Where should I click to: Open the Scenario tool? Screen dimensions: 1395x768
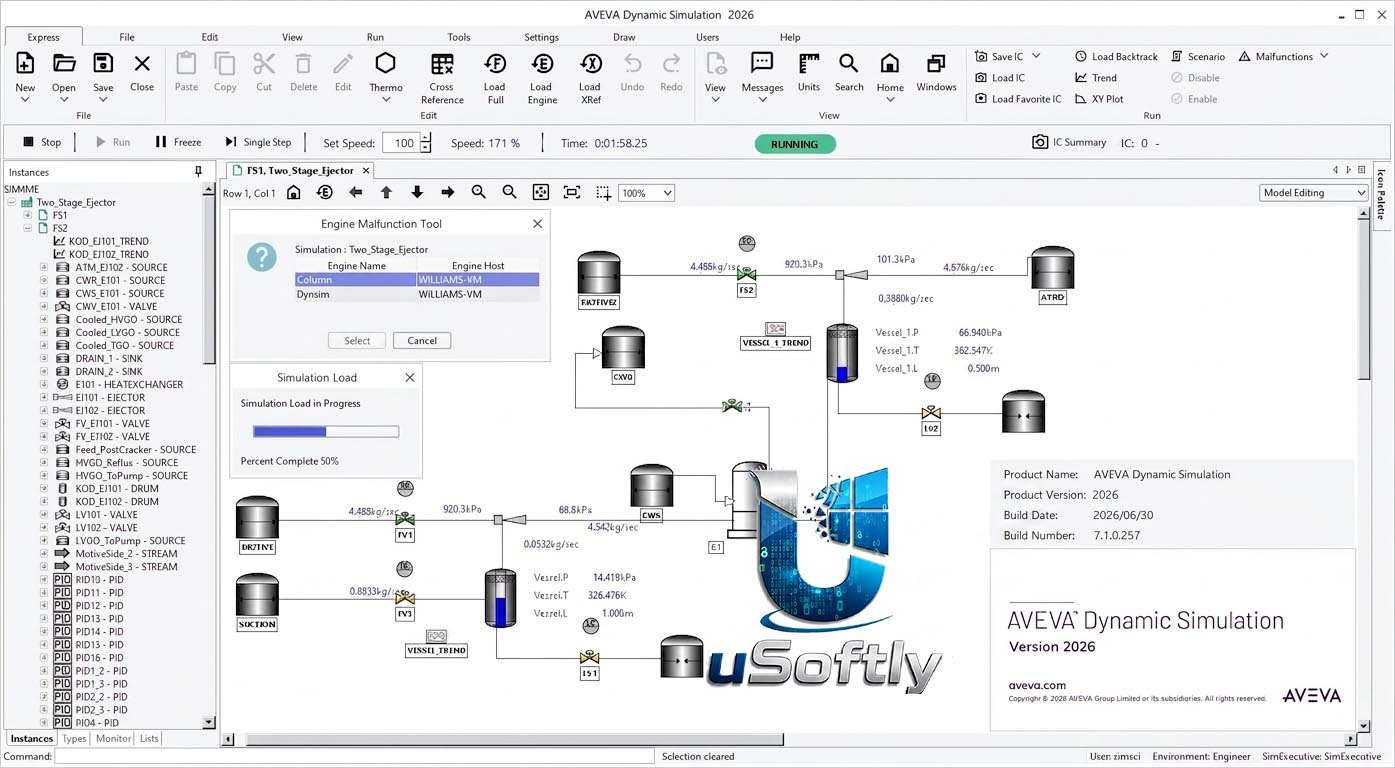tap(1198, 57)
